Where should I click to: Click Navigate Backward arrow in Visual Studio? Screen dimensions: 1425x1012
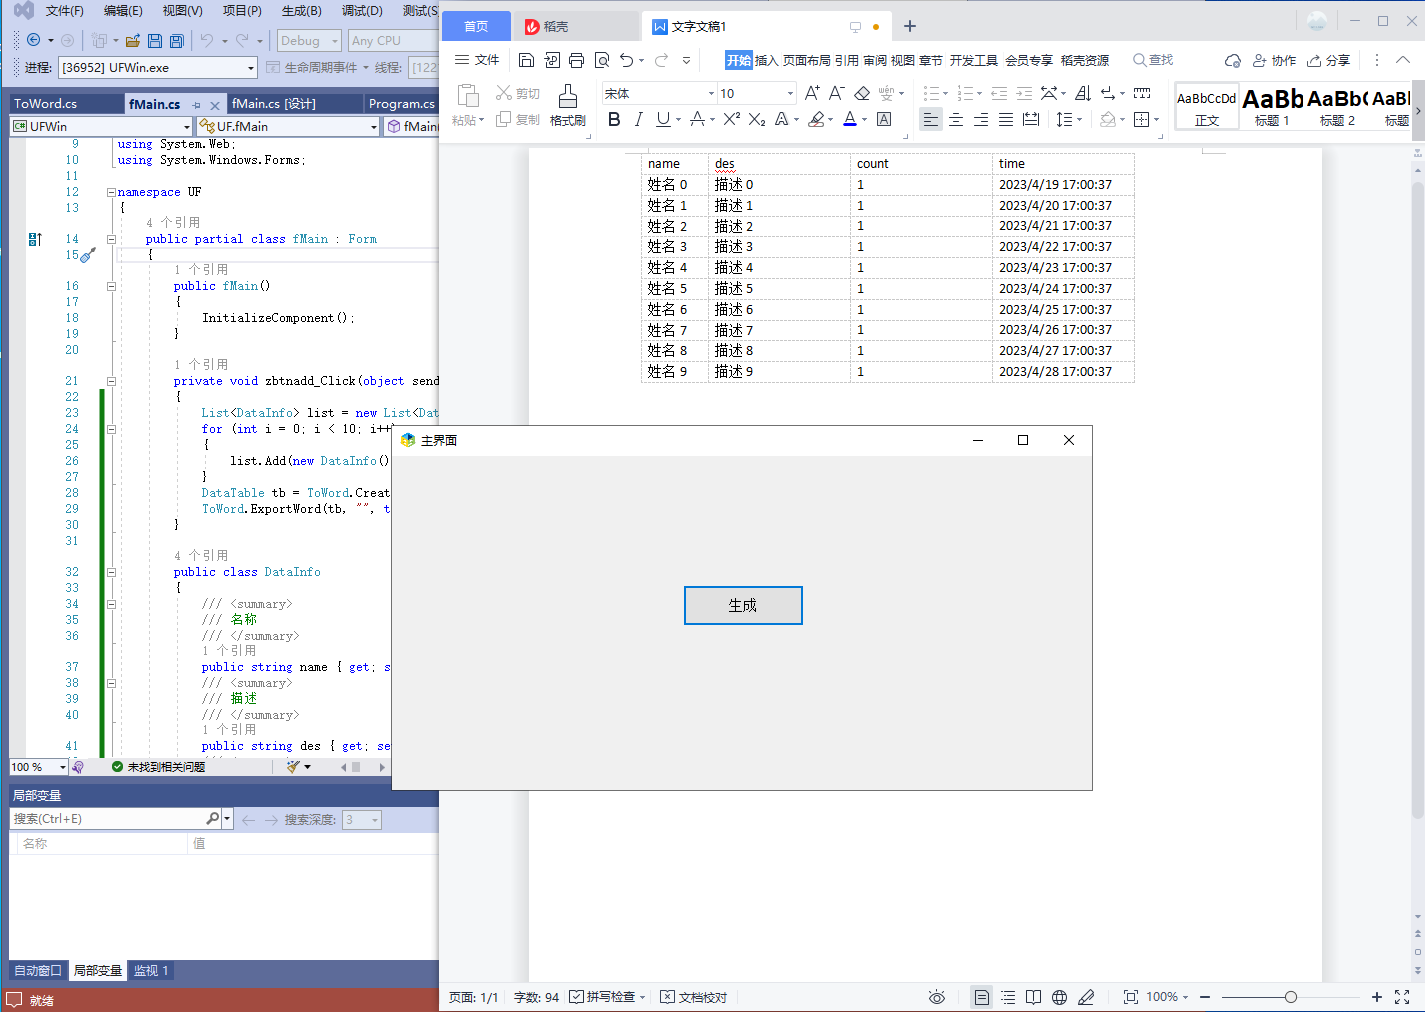point(33,40)
